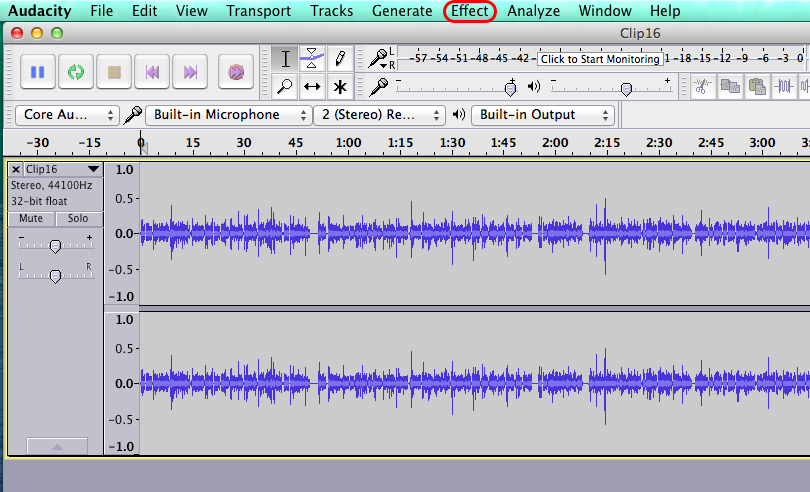Solo the Clip16 track
810x492 pixels.
(x=78, y=218)
